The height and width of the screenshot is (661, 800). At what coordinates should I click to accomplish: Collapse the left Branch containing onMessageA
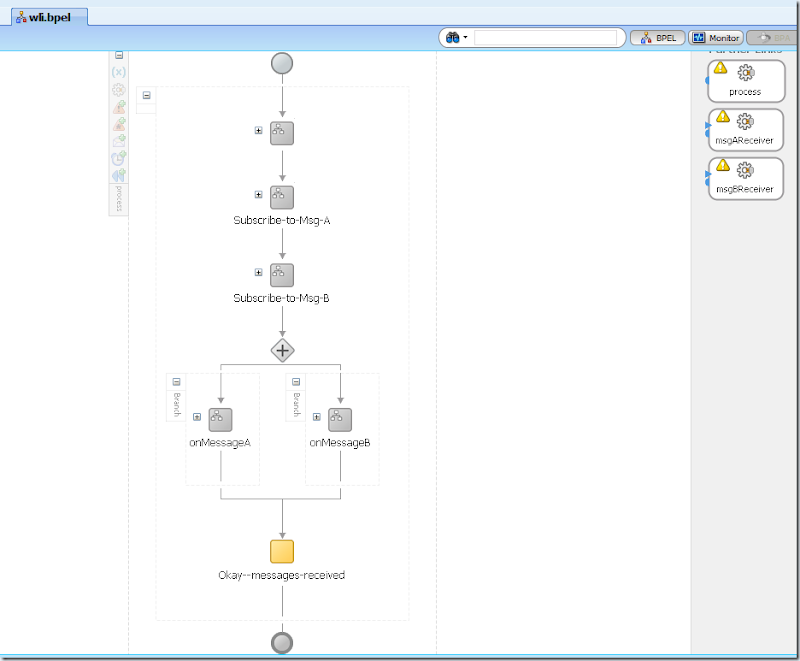pyautogui.click(x=177, y=382)
